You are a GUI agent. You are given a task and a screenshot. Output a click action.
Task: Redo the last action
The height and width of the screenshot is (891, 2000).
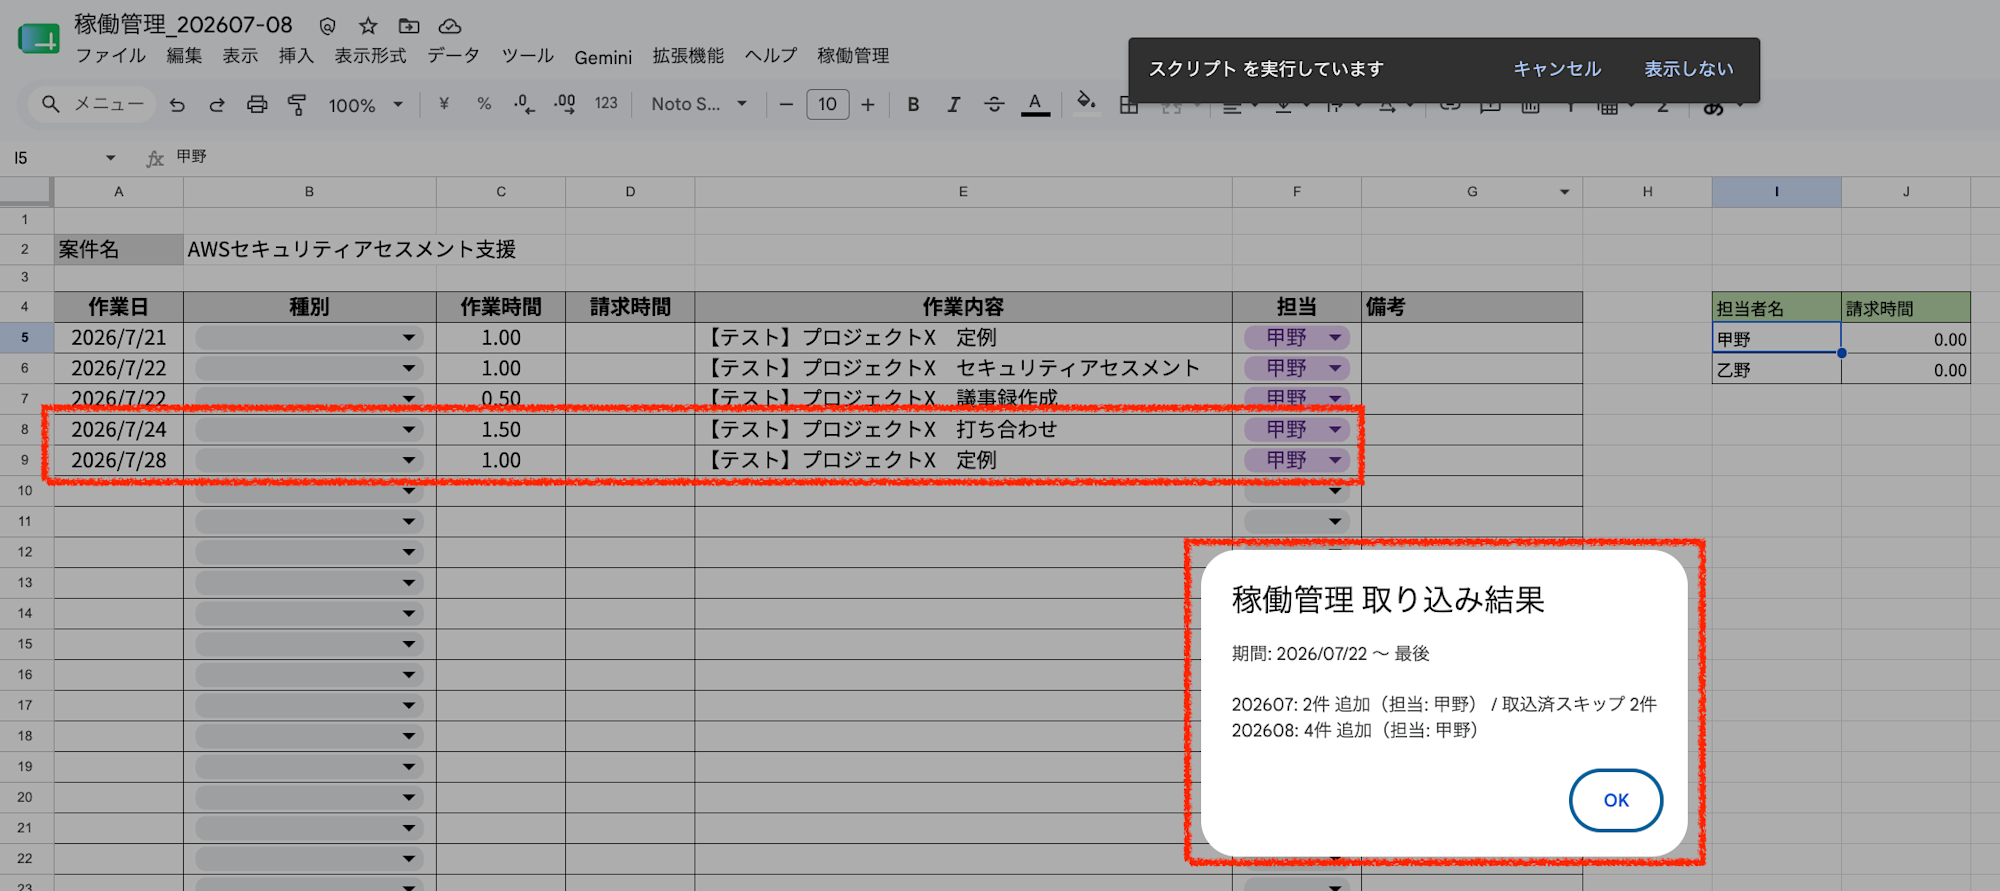(x=217, y=105)
